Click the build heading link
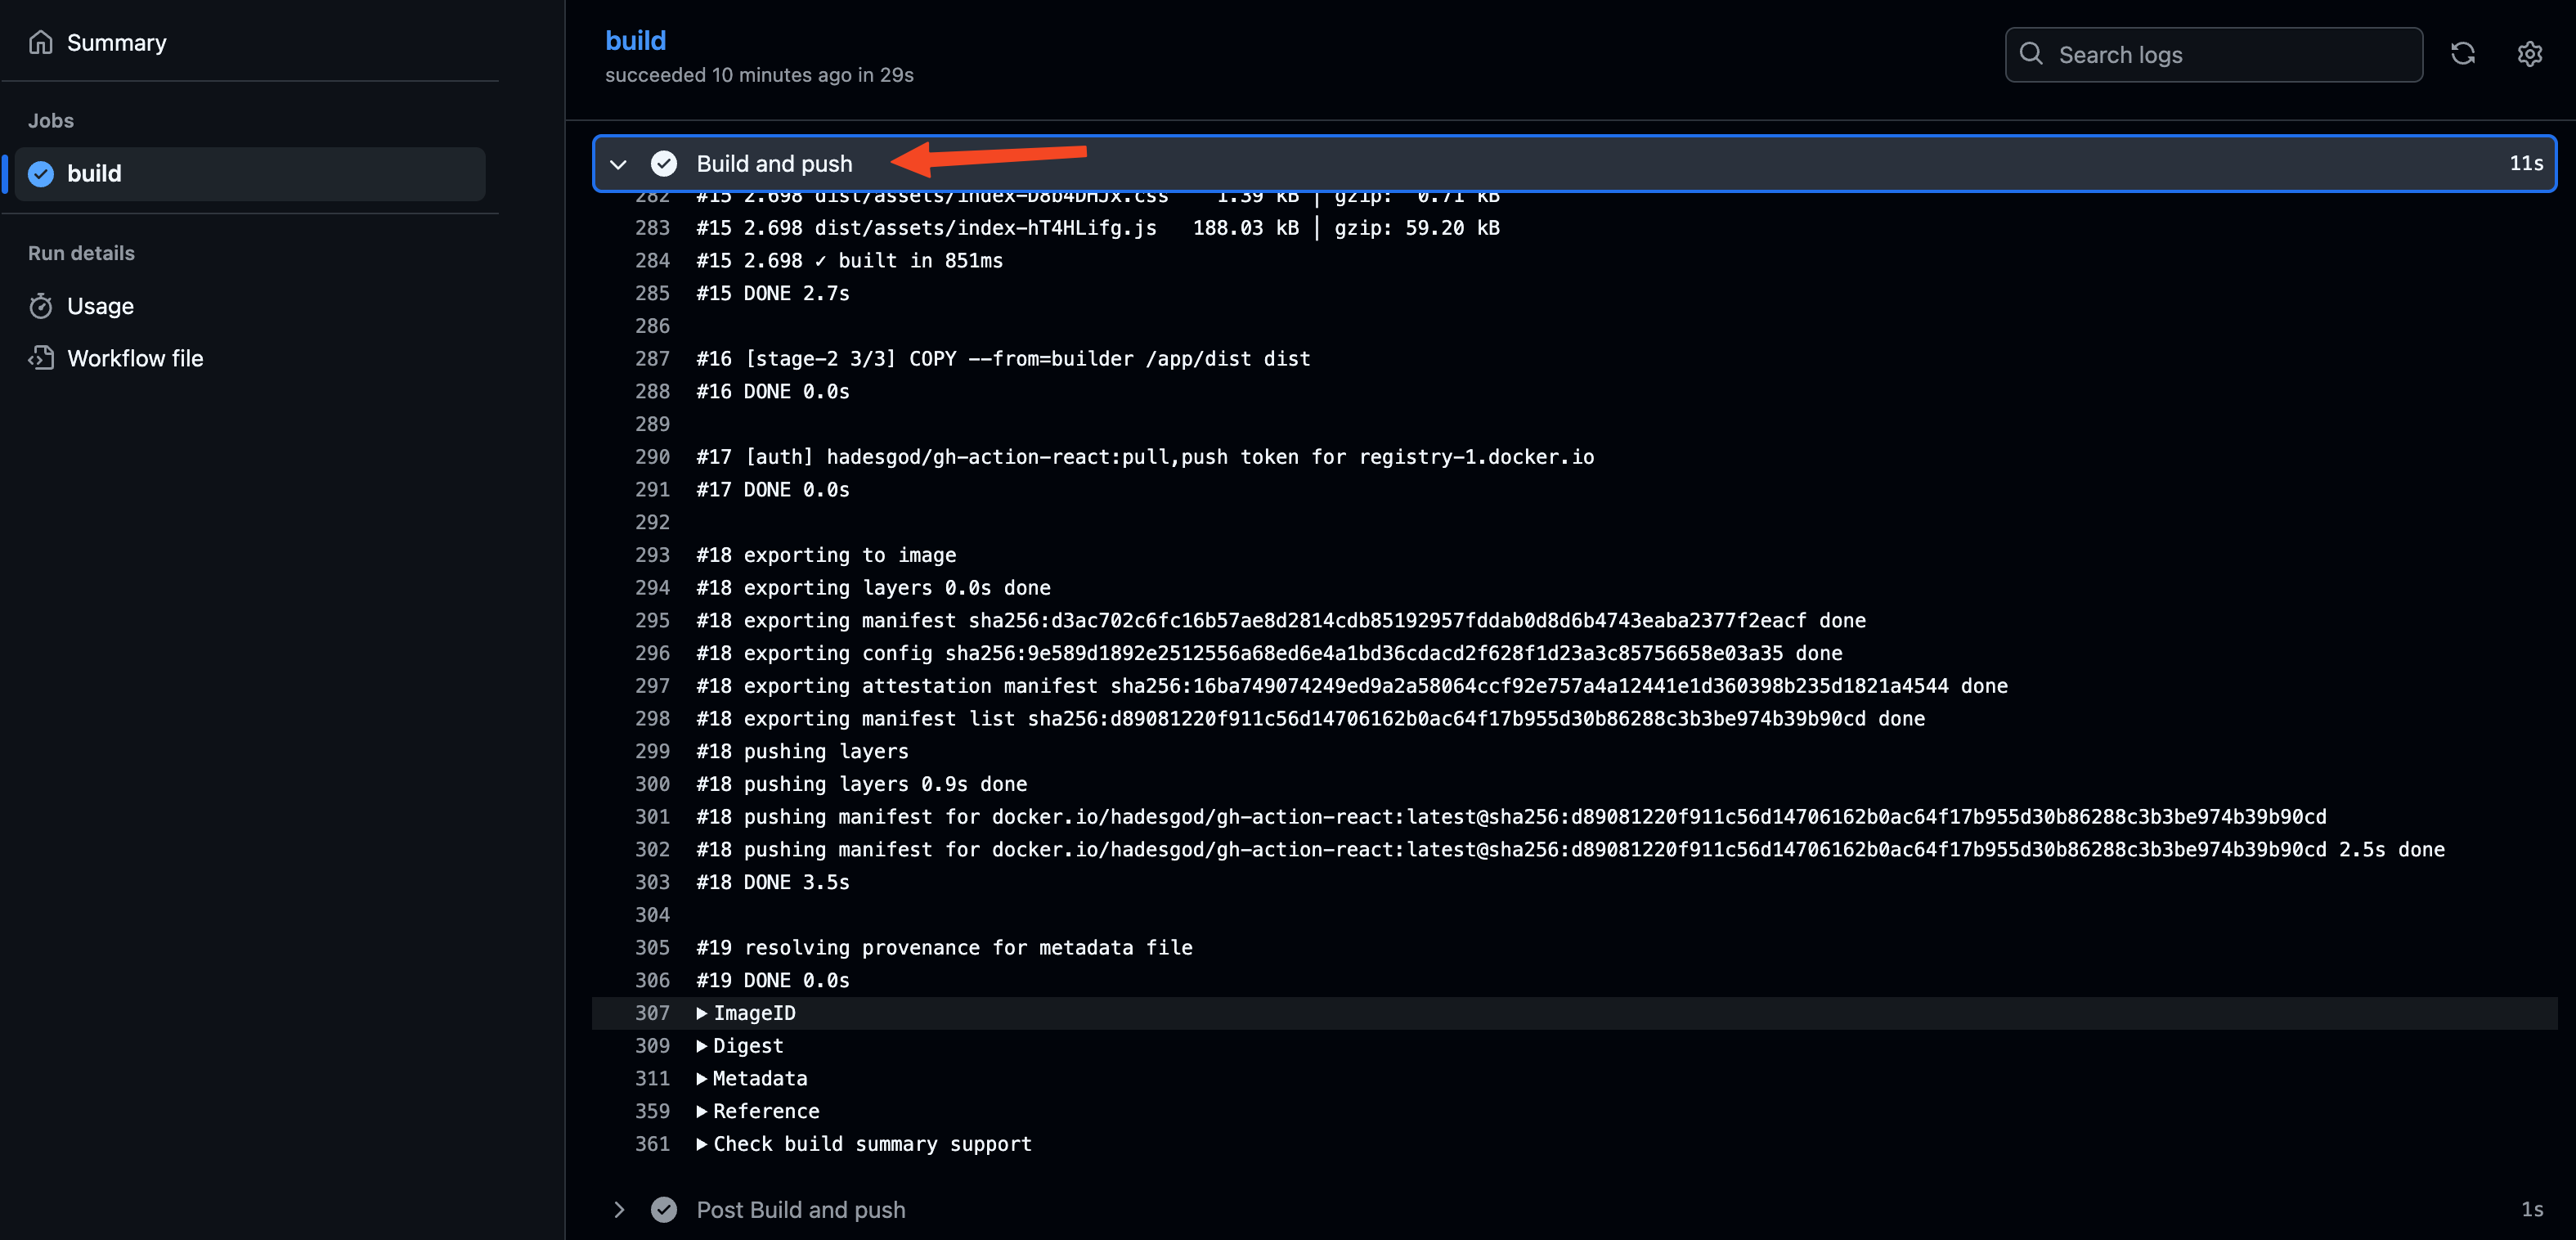This screenshot has height=1240, width=2576. [635, 40]
